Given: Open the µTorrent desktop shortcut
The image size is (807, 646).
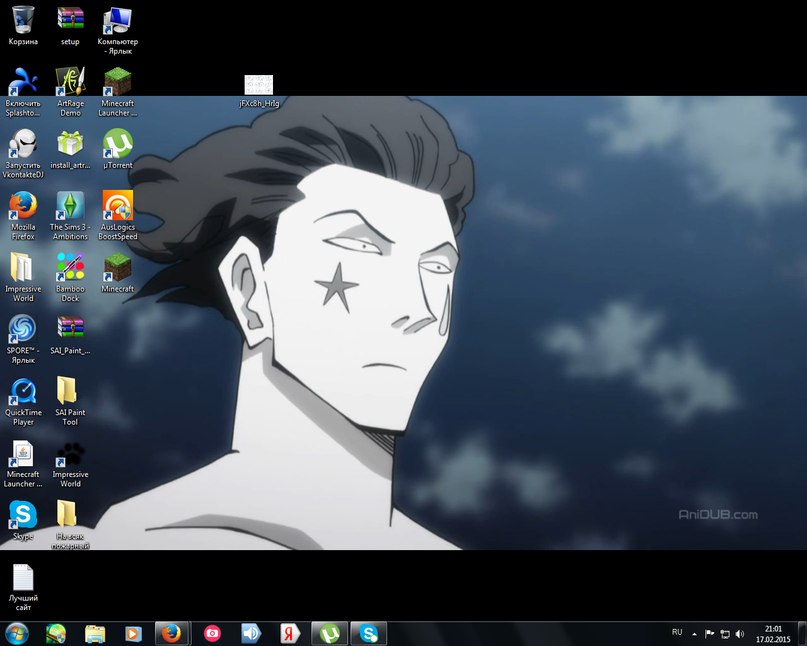Looking at the screenshot, I should pos(117,149).
